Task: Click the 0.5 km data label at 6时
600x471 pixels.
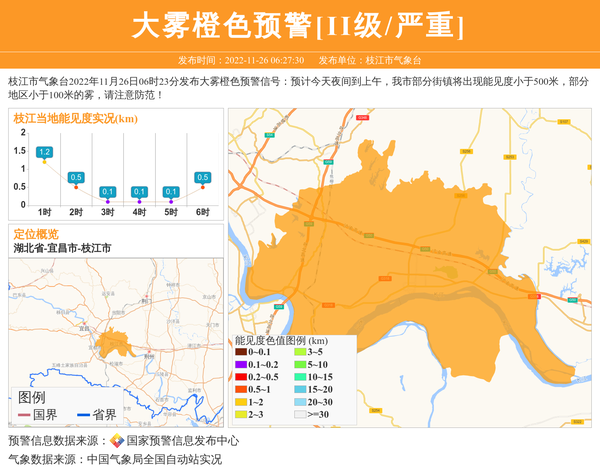Action: [x=202, y=177]
